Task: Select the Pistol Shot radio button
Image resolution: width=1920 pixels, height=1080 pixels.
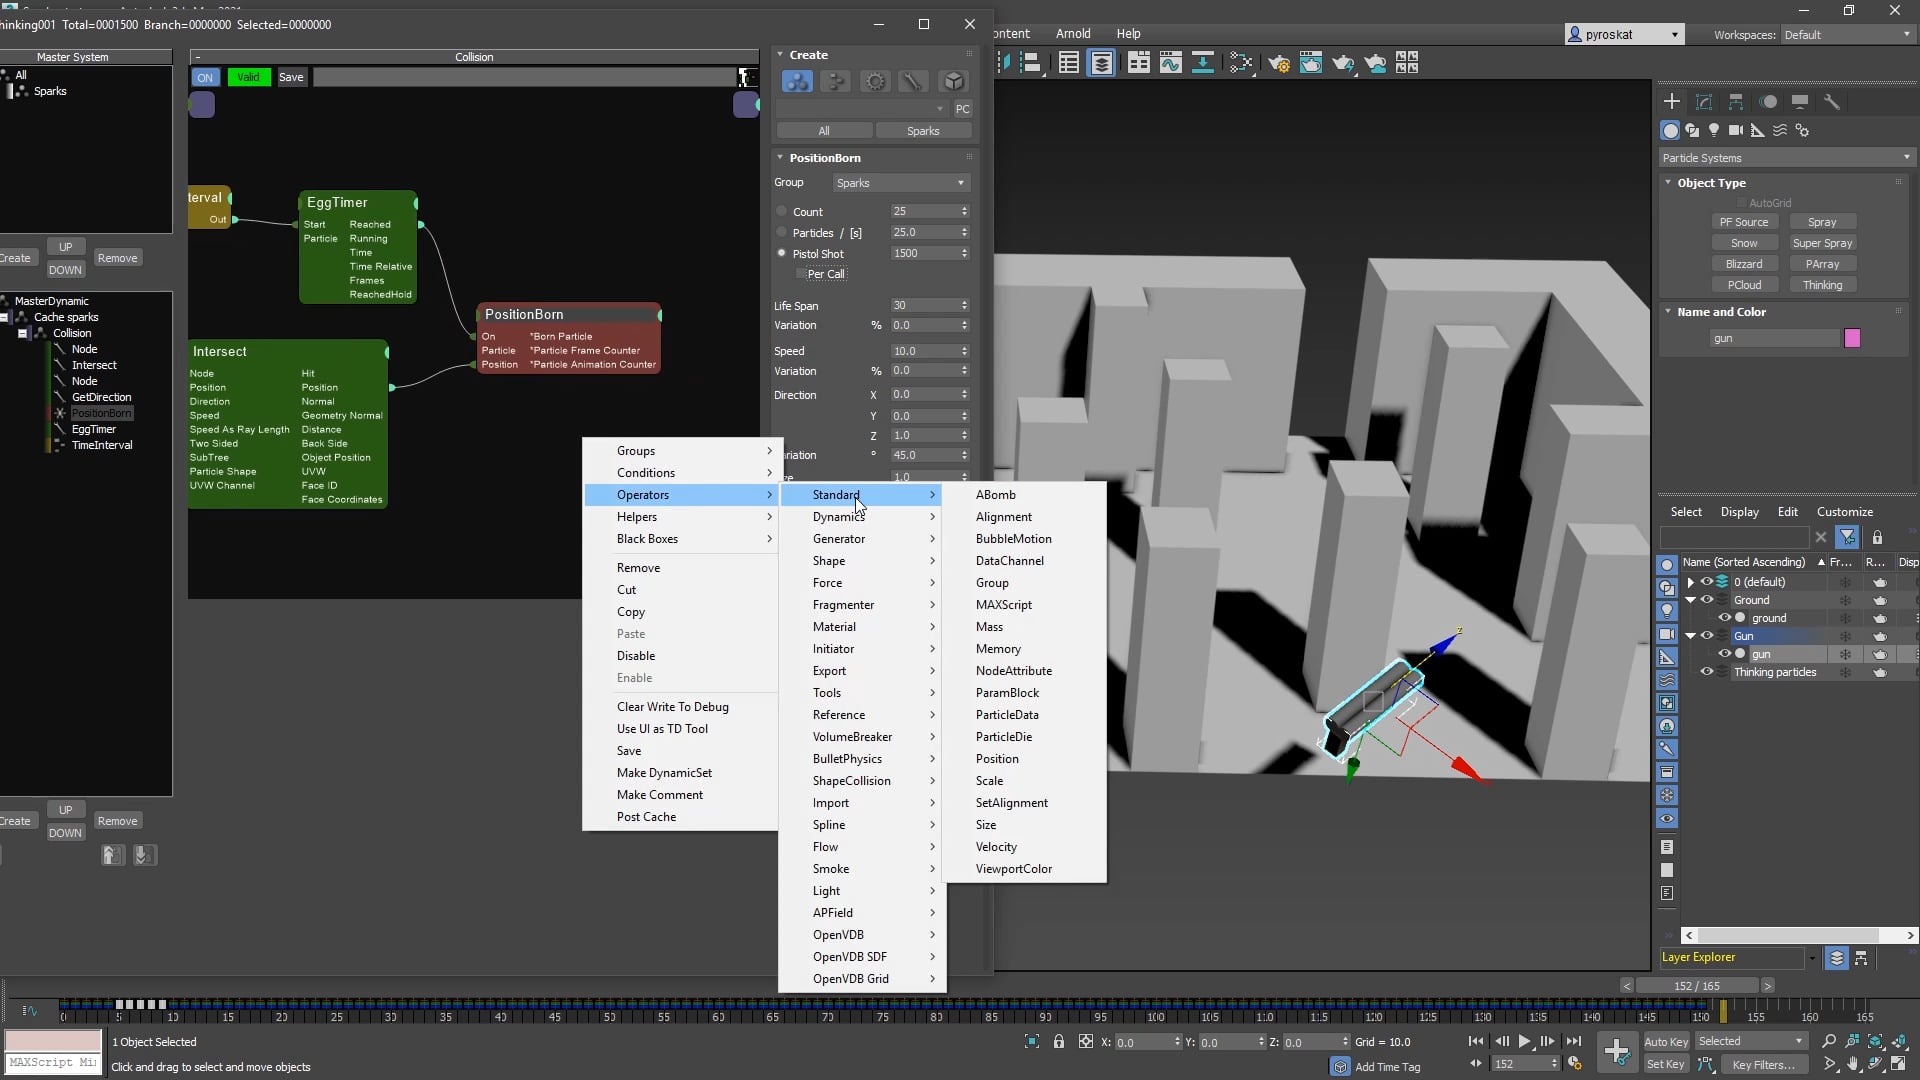Action: [782, 253]
